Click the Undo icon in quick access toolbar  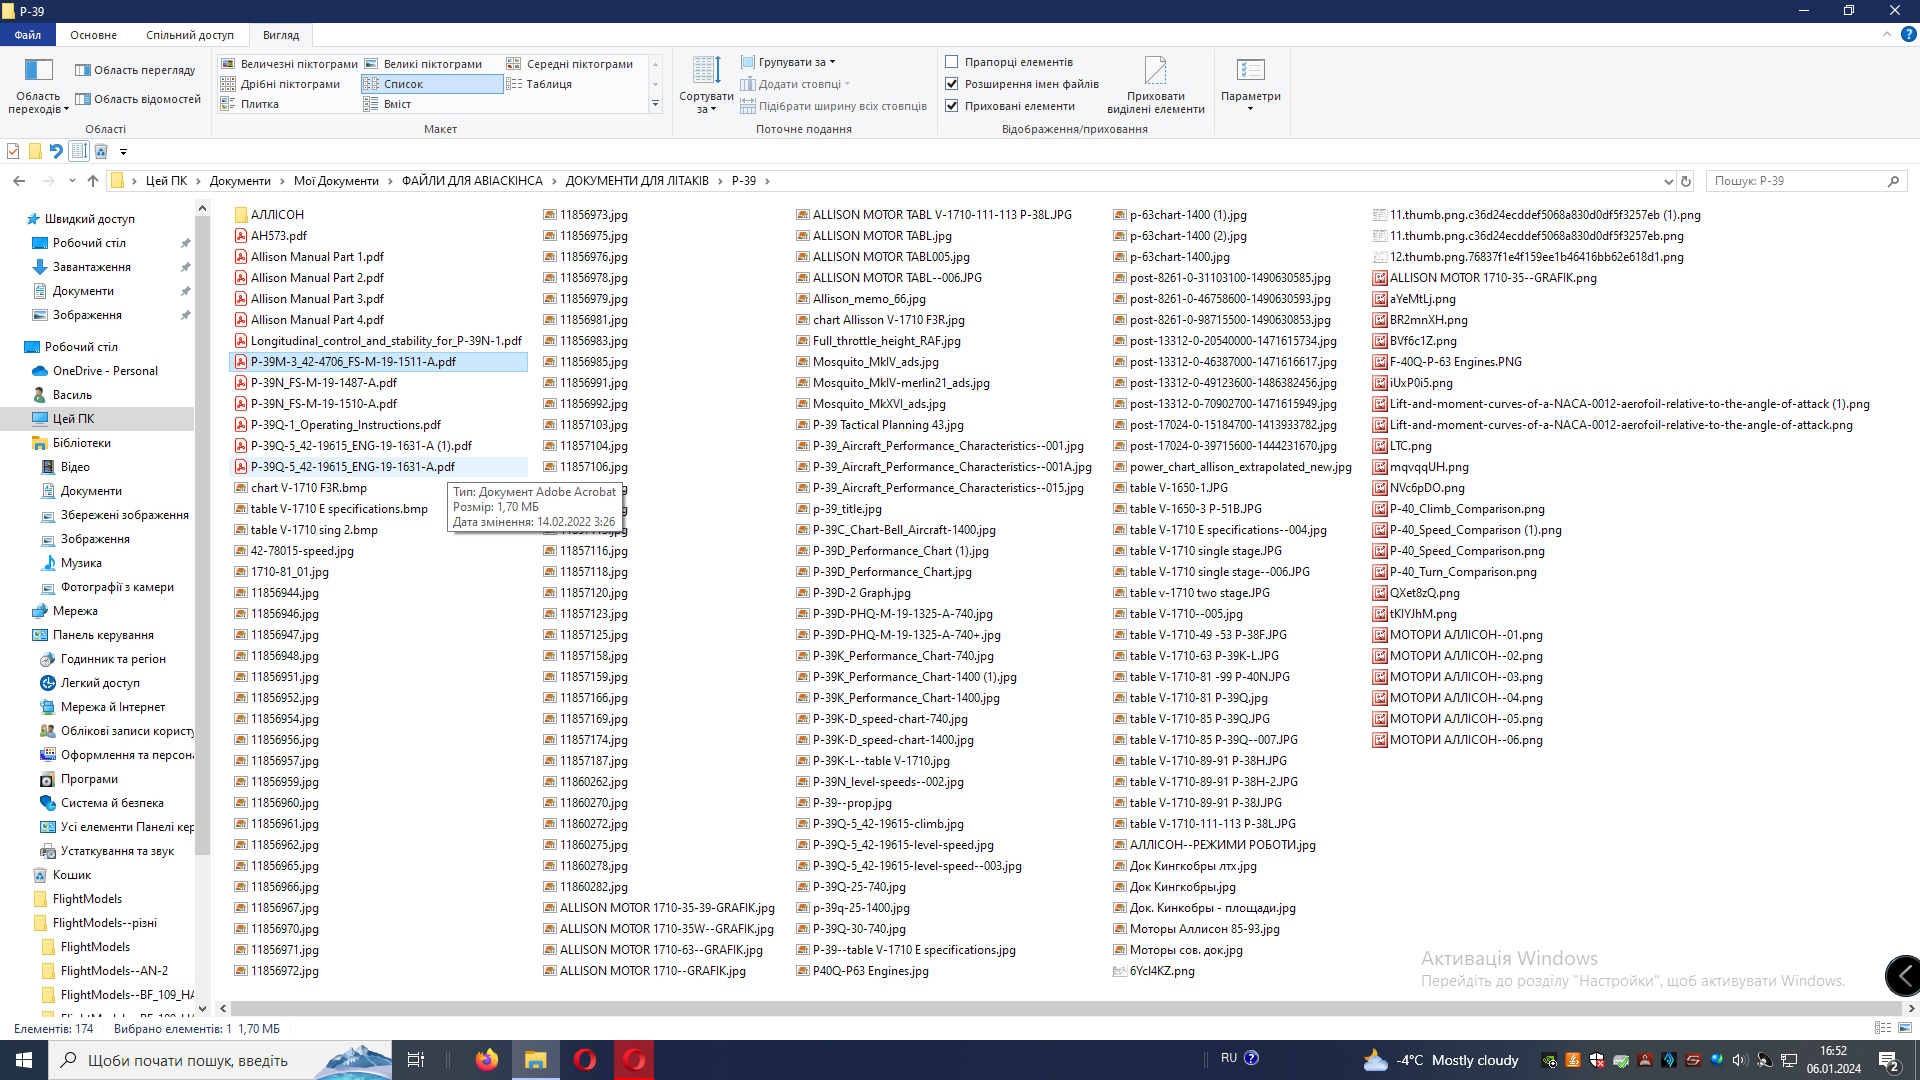pos(56,152)
